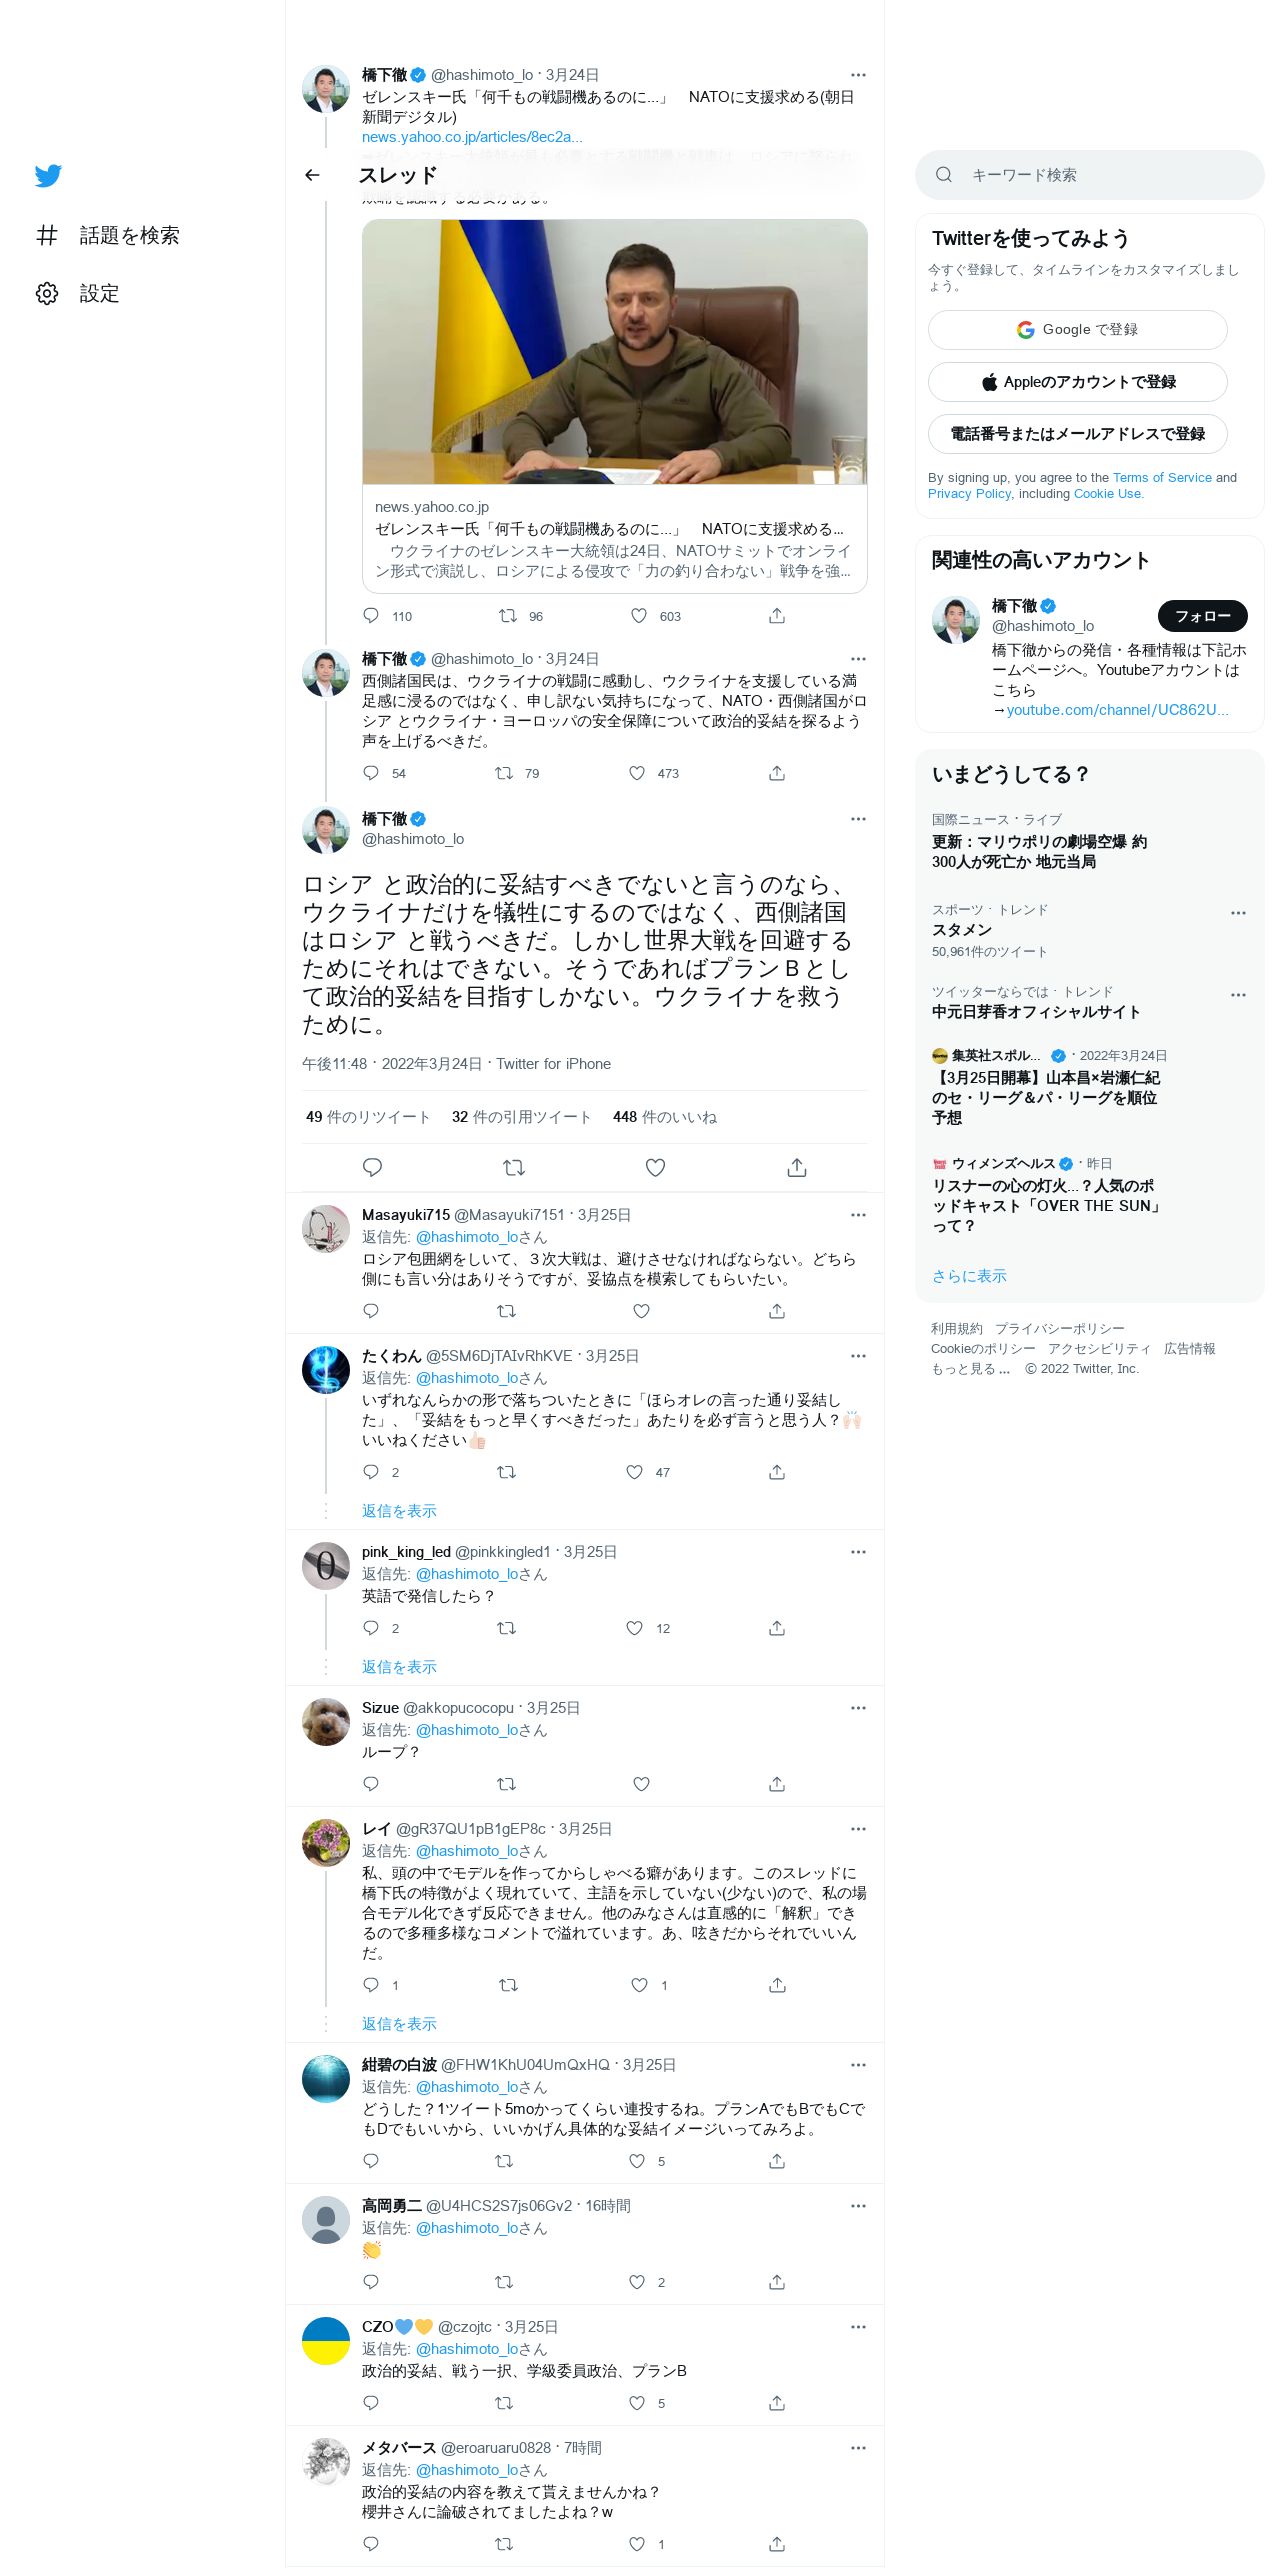This screenshot has height=2568, width=1284.
Task: Open the Zelensky news article thumbnail
Action: [x=615, y=352]
